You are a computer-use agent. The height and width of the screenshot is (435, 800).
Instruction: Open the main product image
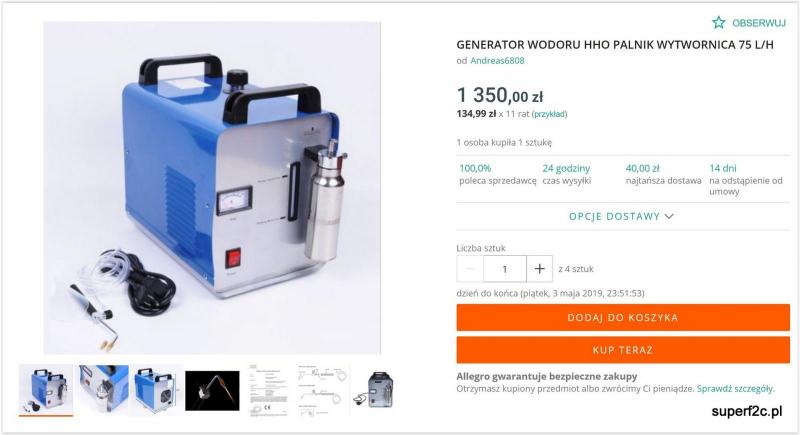pyautogui.click(x=212, y=188)
